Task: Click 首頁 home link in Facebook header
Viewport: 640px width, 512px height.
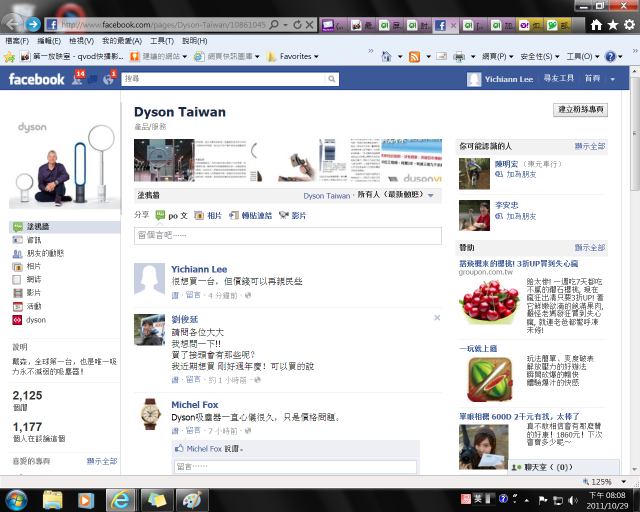Action: pos(592,78)
